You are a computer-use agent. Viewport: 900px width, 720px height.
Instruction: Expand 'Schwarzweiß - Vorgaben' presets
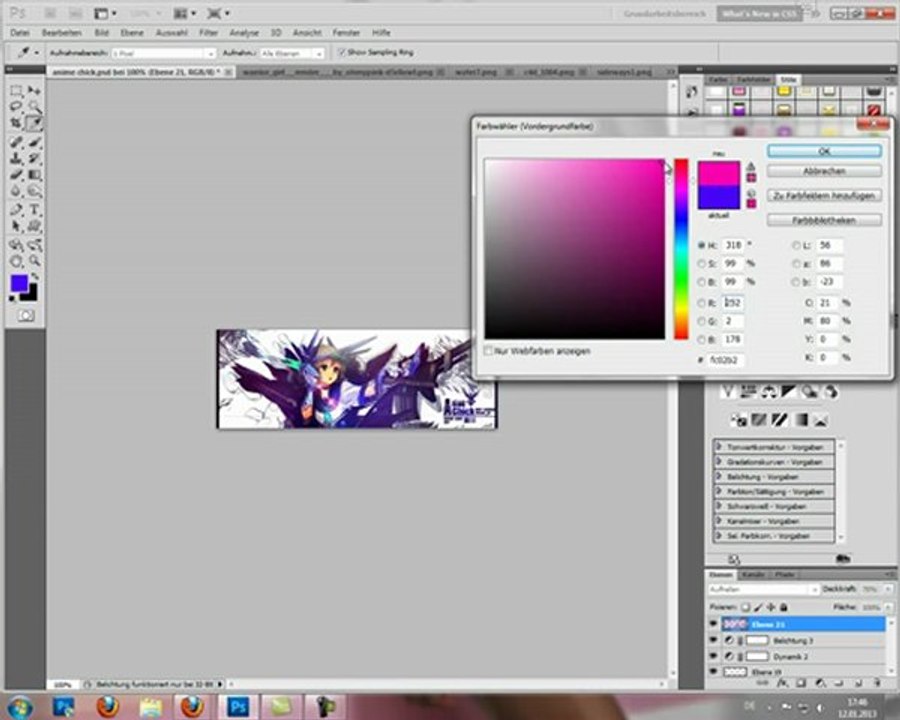click(x=720, y=507)
